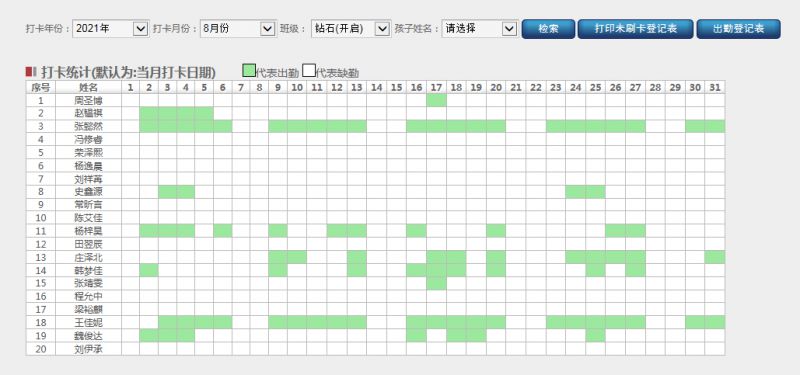Select the 姓名 column header
The height and width of the screenshot is (375, 800).
tap(88, 87)
